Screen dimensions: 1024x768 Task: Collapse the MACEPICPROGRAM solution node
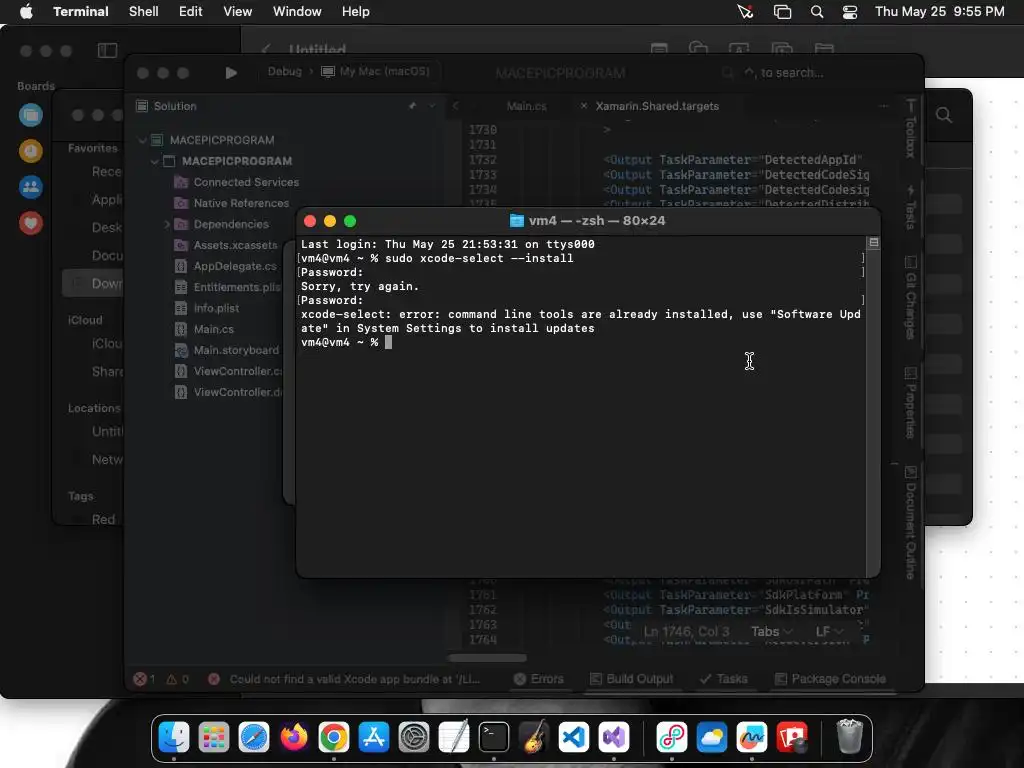[142, 140]
